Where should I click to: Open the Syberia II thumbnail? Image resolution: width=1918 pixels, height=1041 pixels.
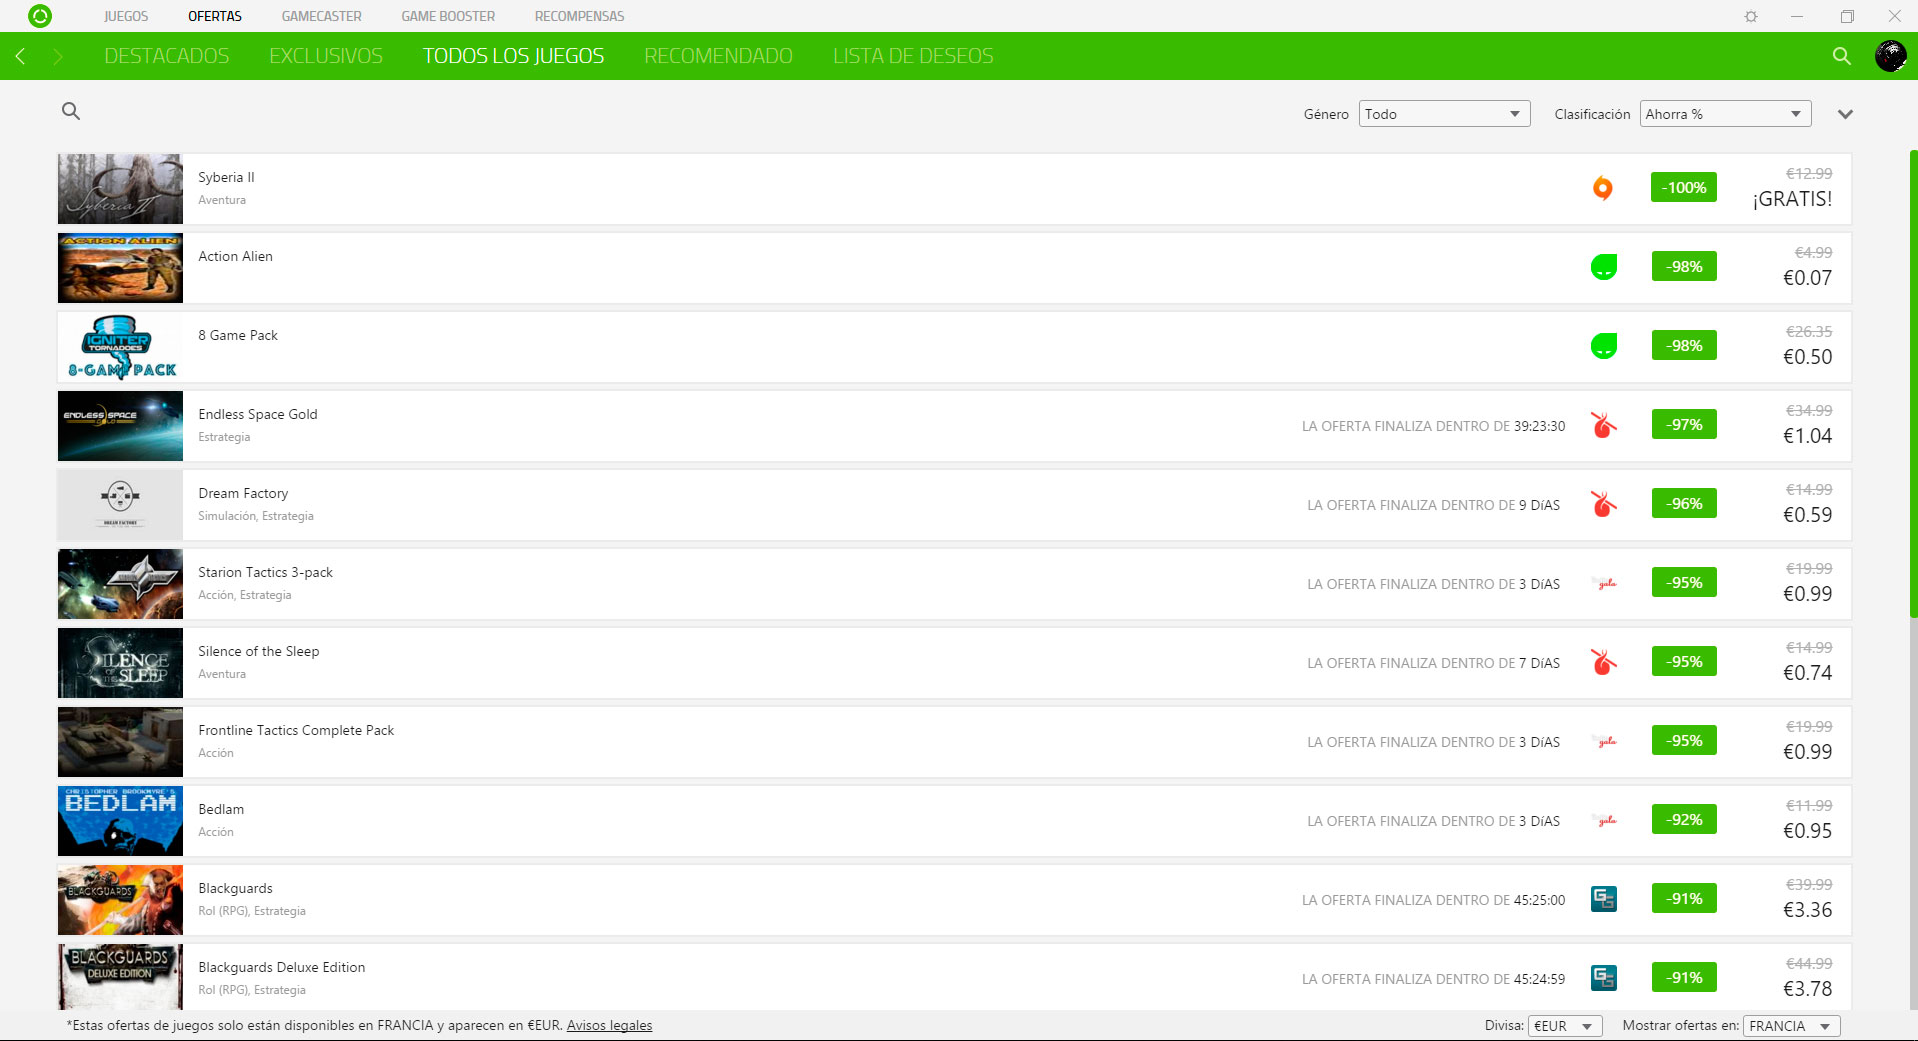[x=120, y=188]
